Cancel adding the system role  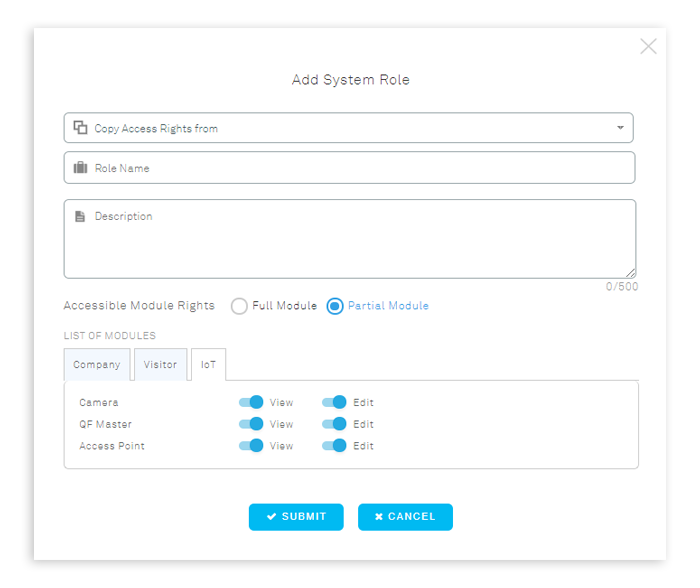click(405, 517)
